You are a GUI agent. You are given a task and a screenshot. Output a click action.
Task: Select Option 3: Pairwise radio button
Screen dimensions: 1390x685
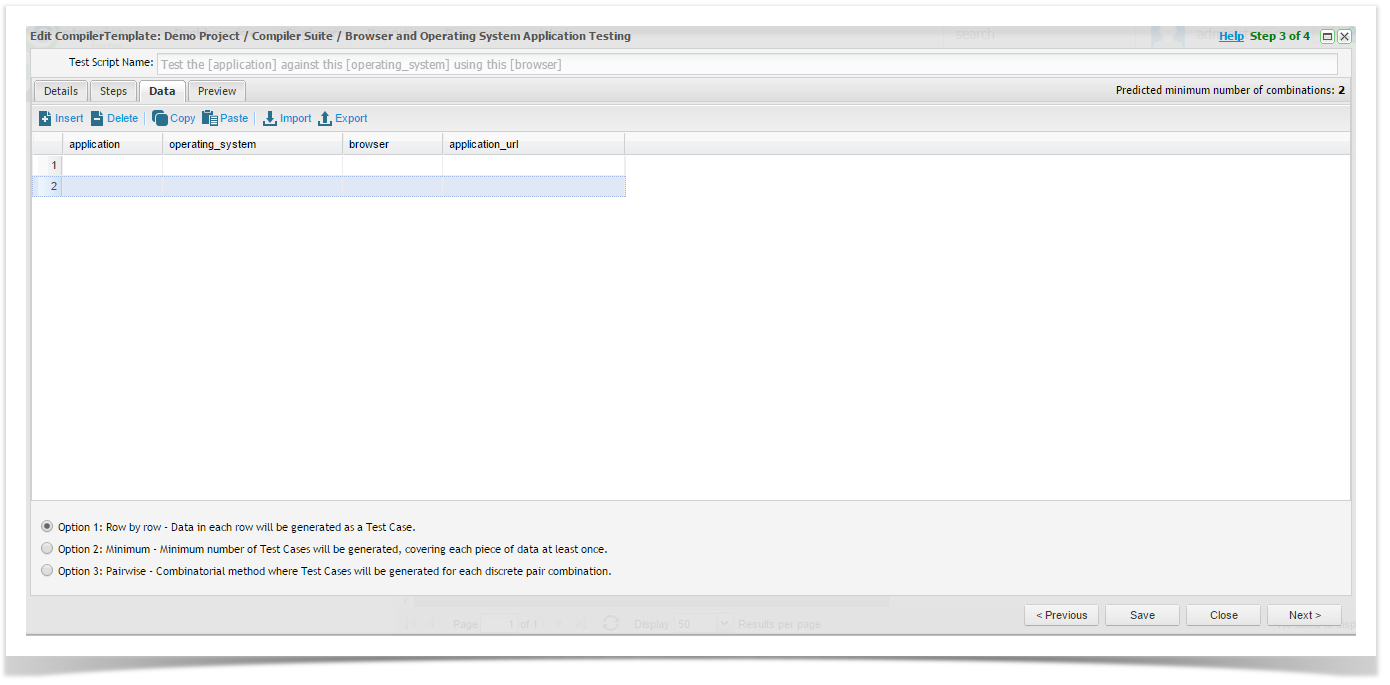47,571
